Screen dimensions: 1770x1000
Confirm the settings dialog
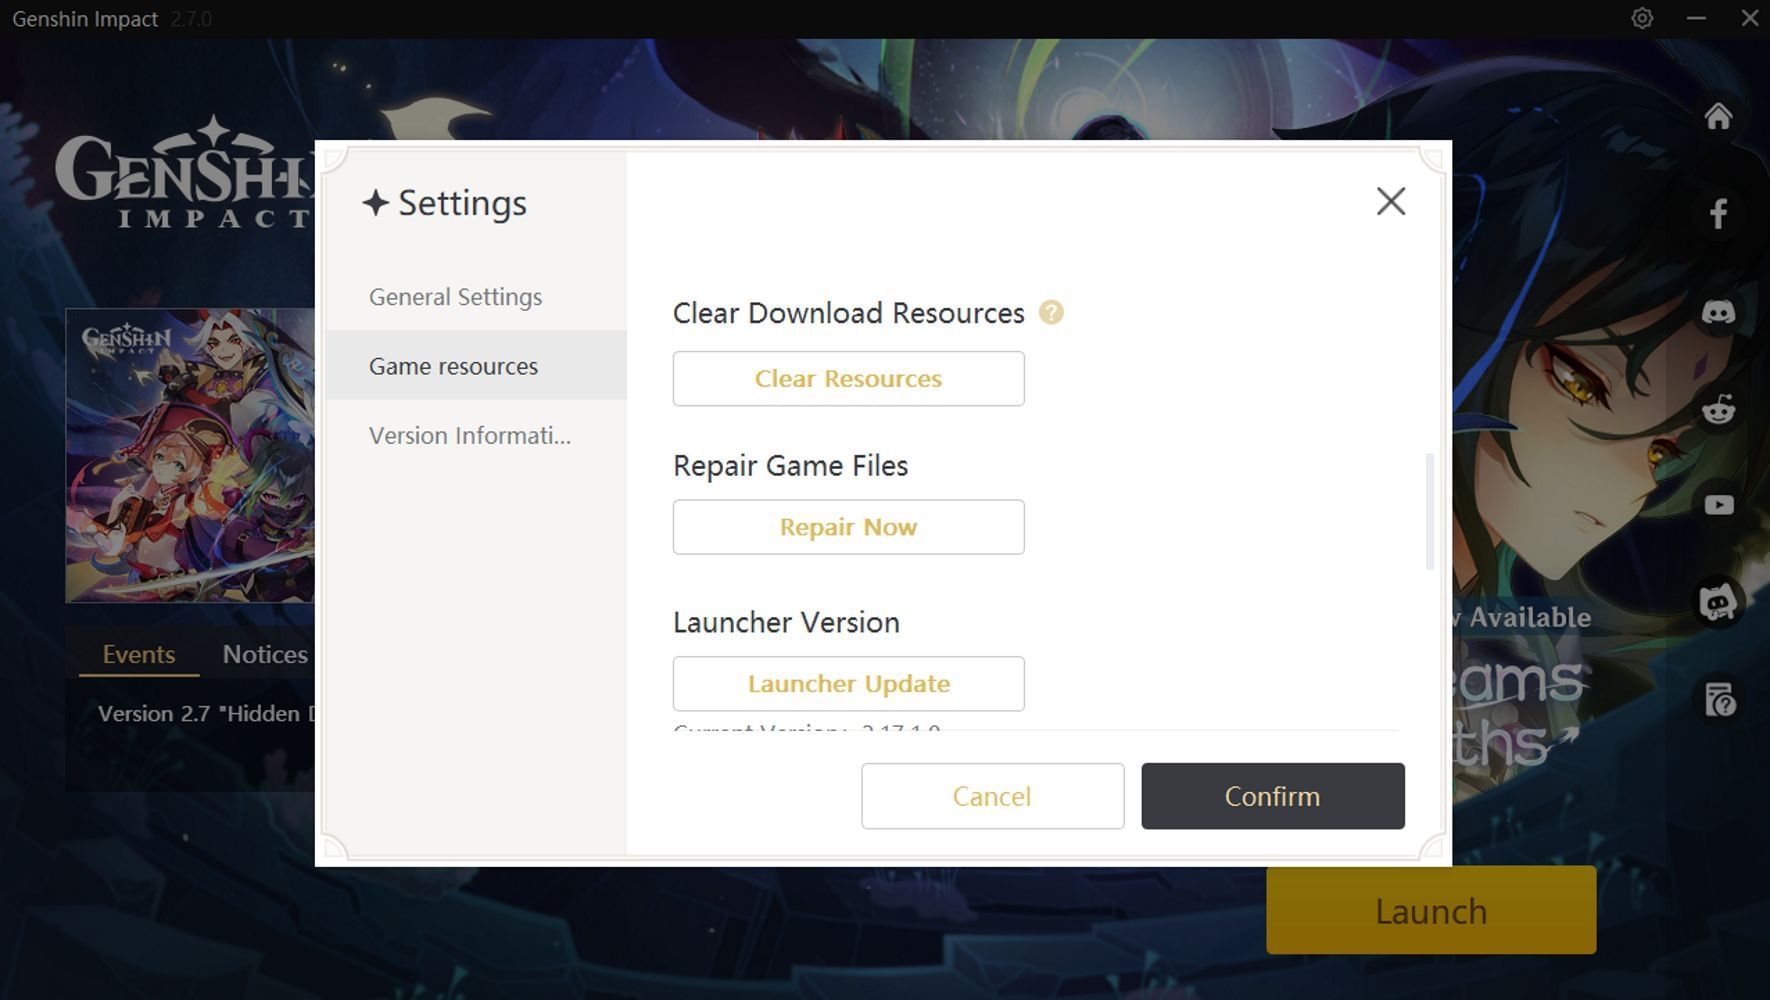click(x=1272, y=796)
